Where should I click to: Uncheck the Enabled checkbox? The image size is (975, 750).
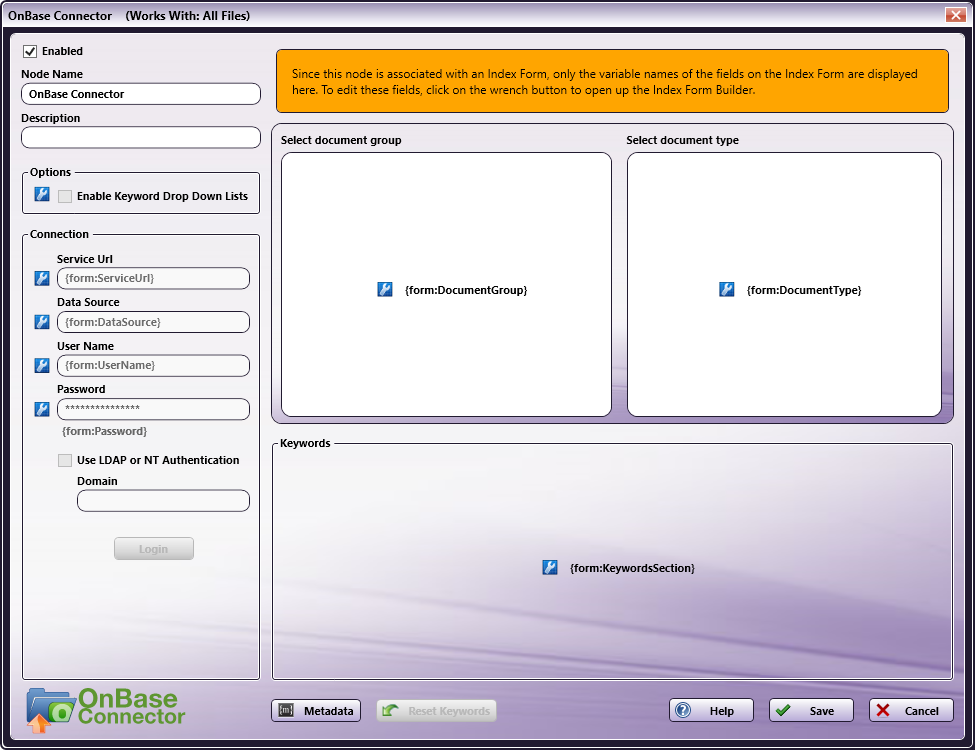click(x=28, y=51)
